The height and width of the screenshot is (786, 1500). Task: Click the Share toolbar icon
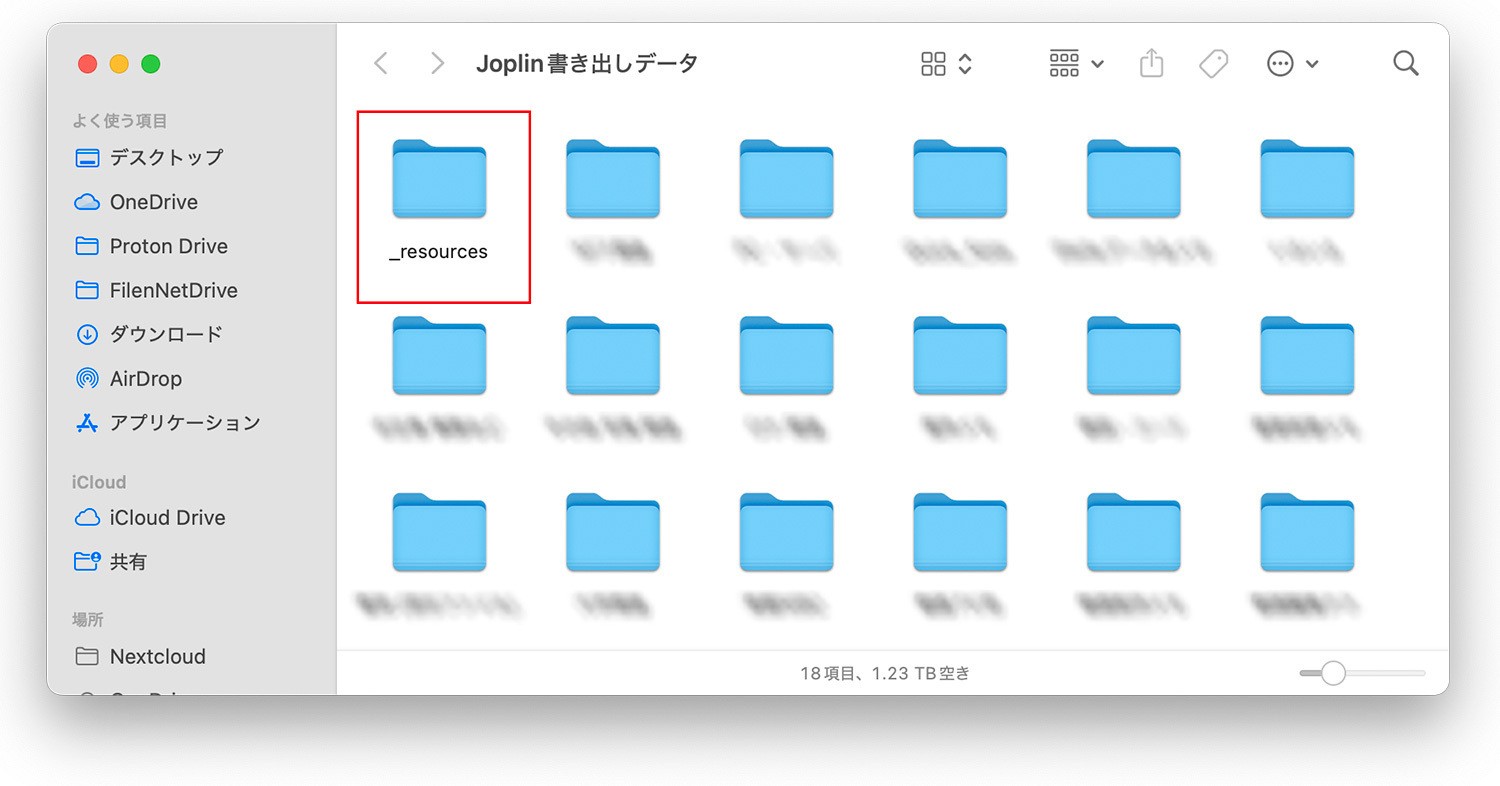click(1152, 64)
